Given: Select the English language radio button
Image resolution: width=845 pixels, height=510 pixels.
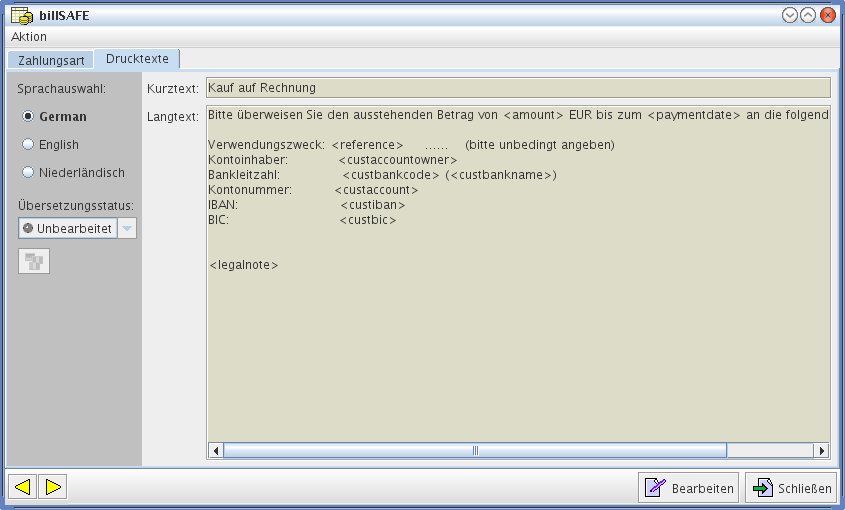Looking at the screenshot, I should 28,145.
